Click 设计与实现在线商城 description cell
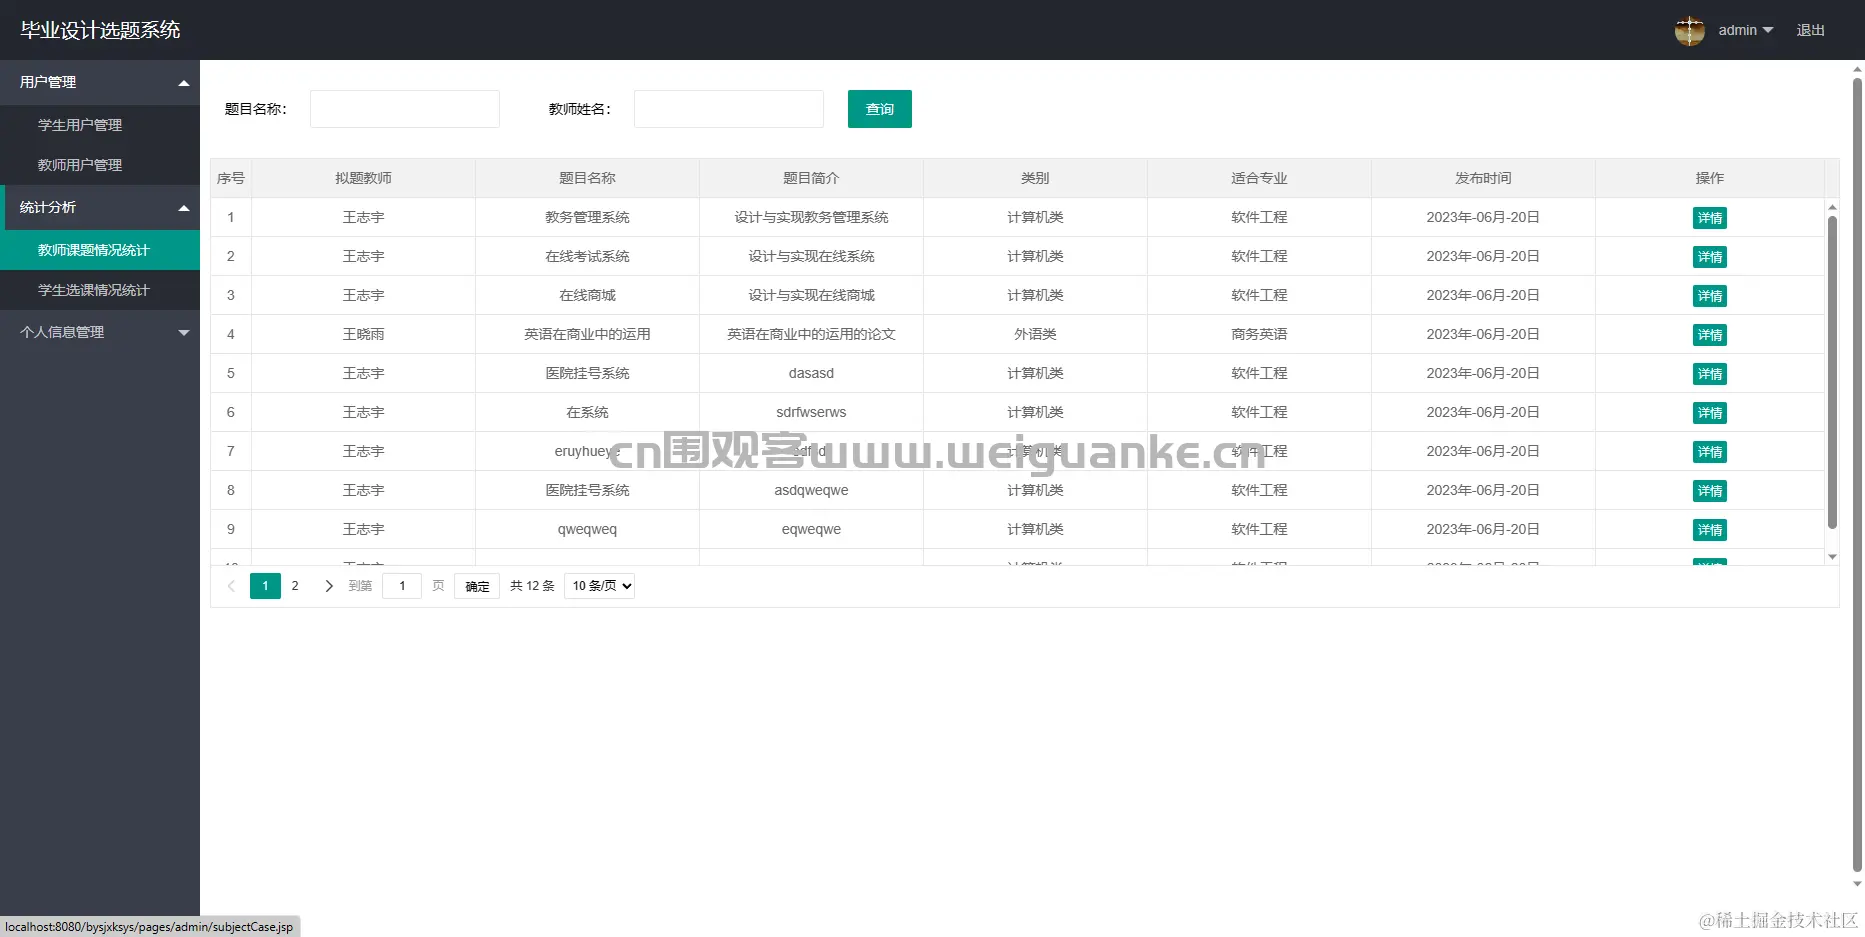The width and height of the screenshot is (1865, 937). [x=811, y=295]
